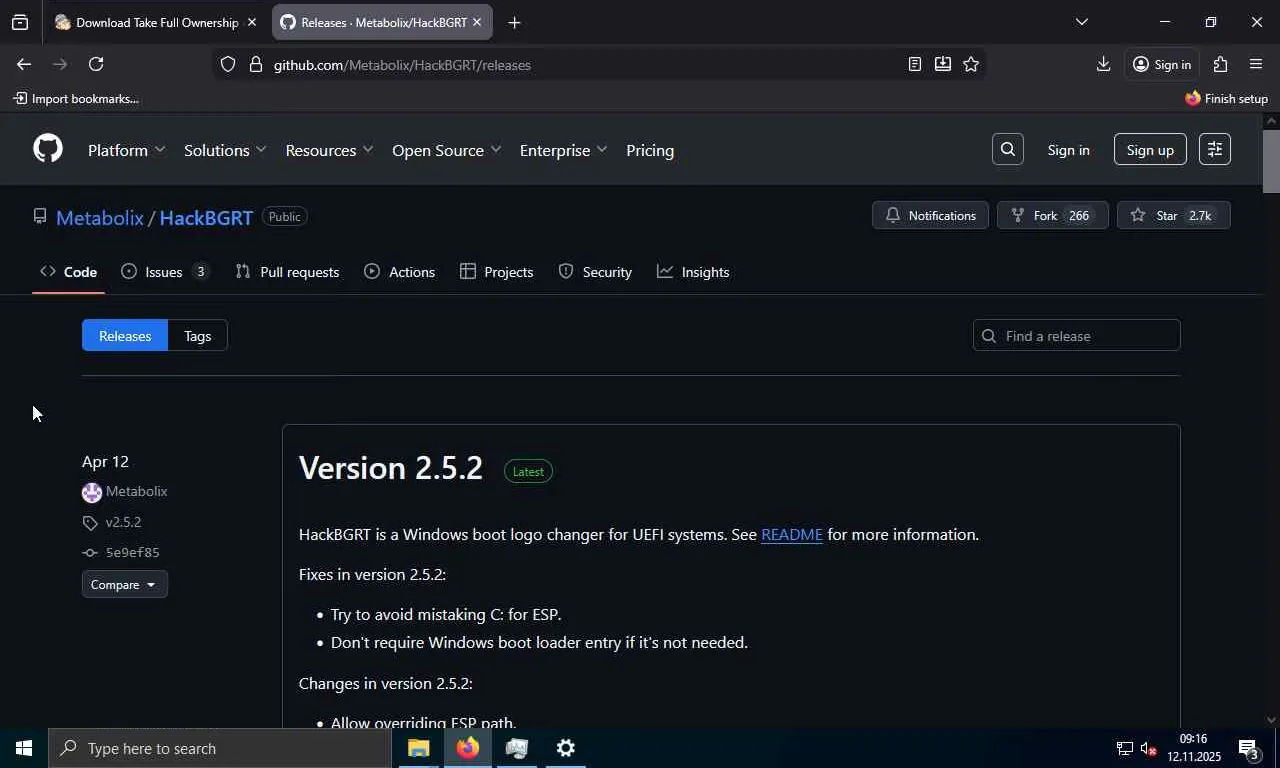
Task: Open appearance settings icon next to Sign up
Action: pyautogui.click(x=1215, y=149)
